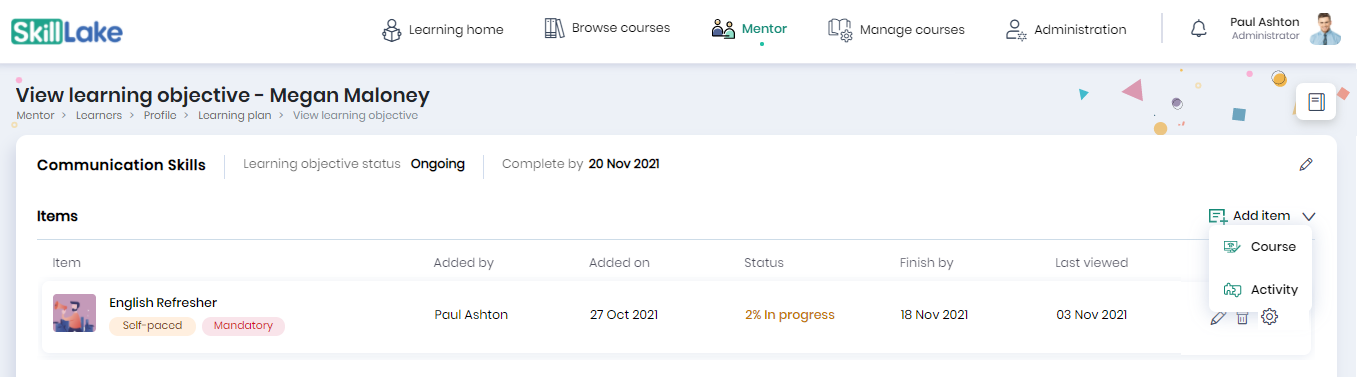Open Browse courses
The image size is (1366, 377).
pos(607,28)
